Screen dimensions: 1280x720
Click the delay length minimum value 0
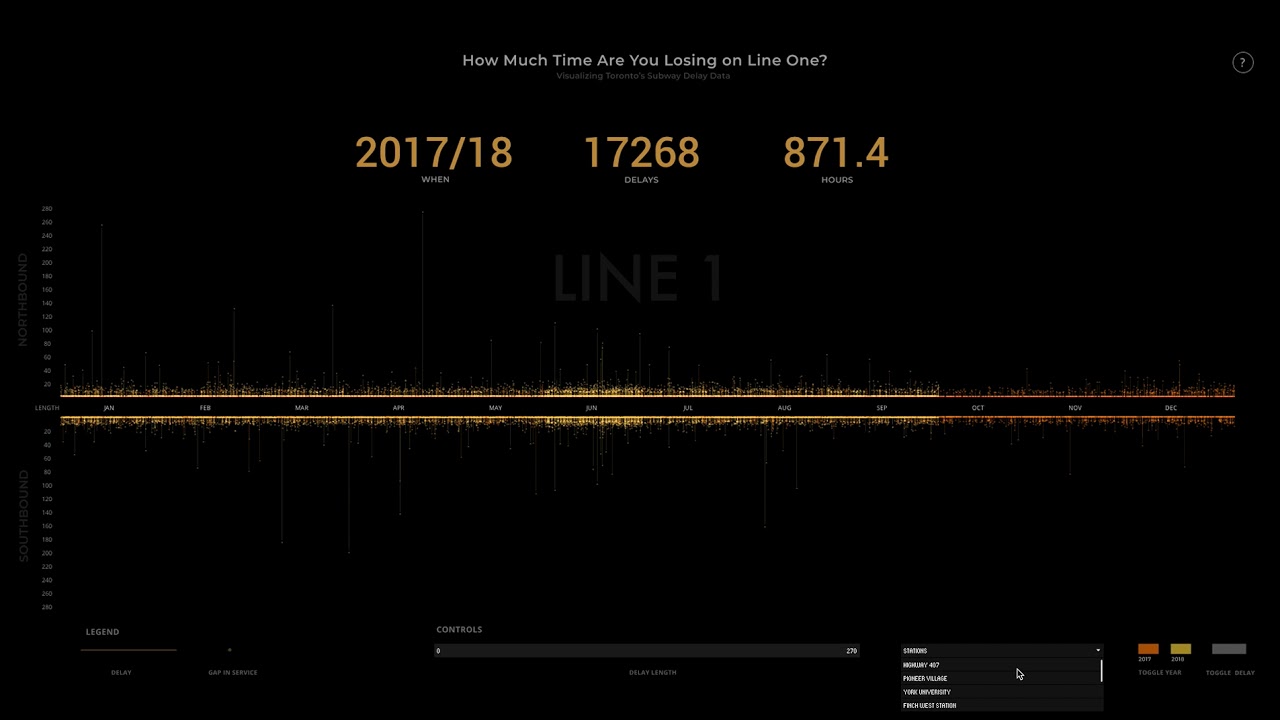[438, 651]
